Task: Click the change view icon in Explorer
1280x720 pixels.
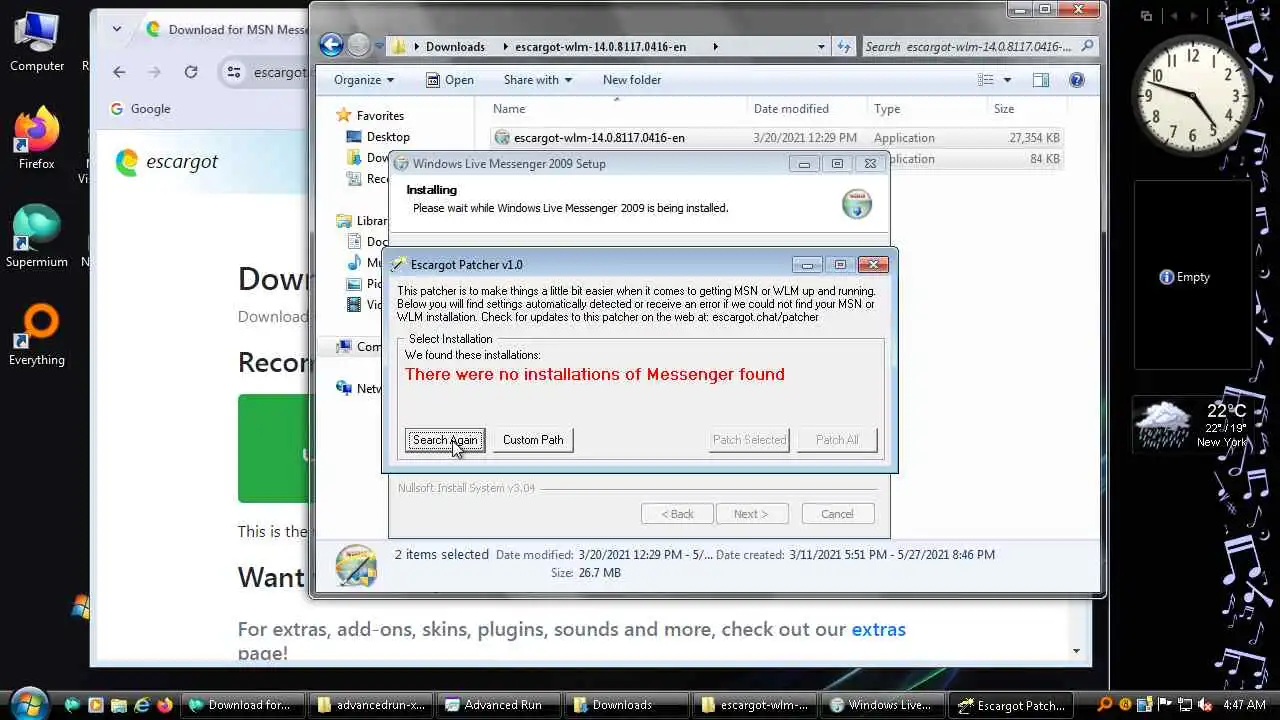Action: point(986,80)
